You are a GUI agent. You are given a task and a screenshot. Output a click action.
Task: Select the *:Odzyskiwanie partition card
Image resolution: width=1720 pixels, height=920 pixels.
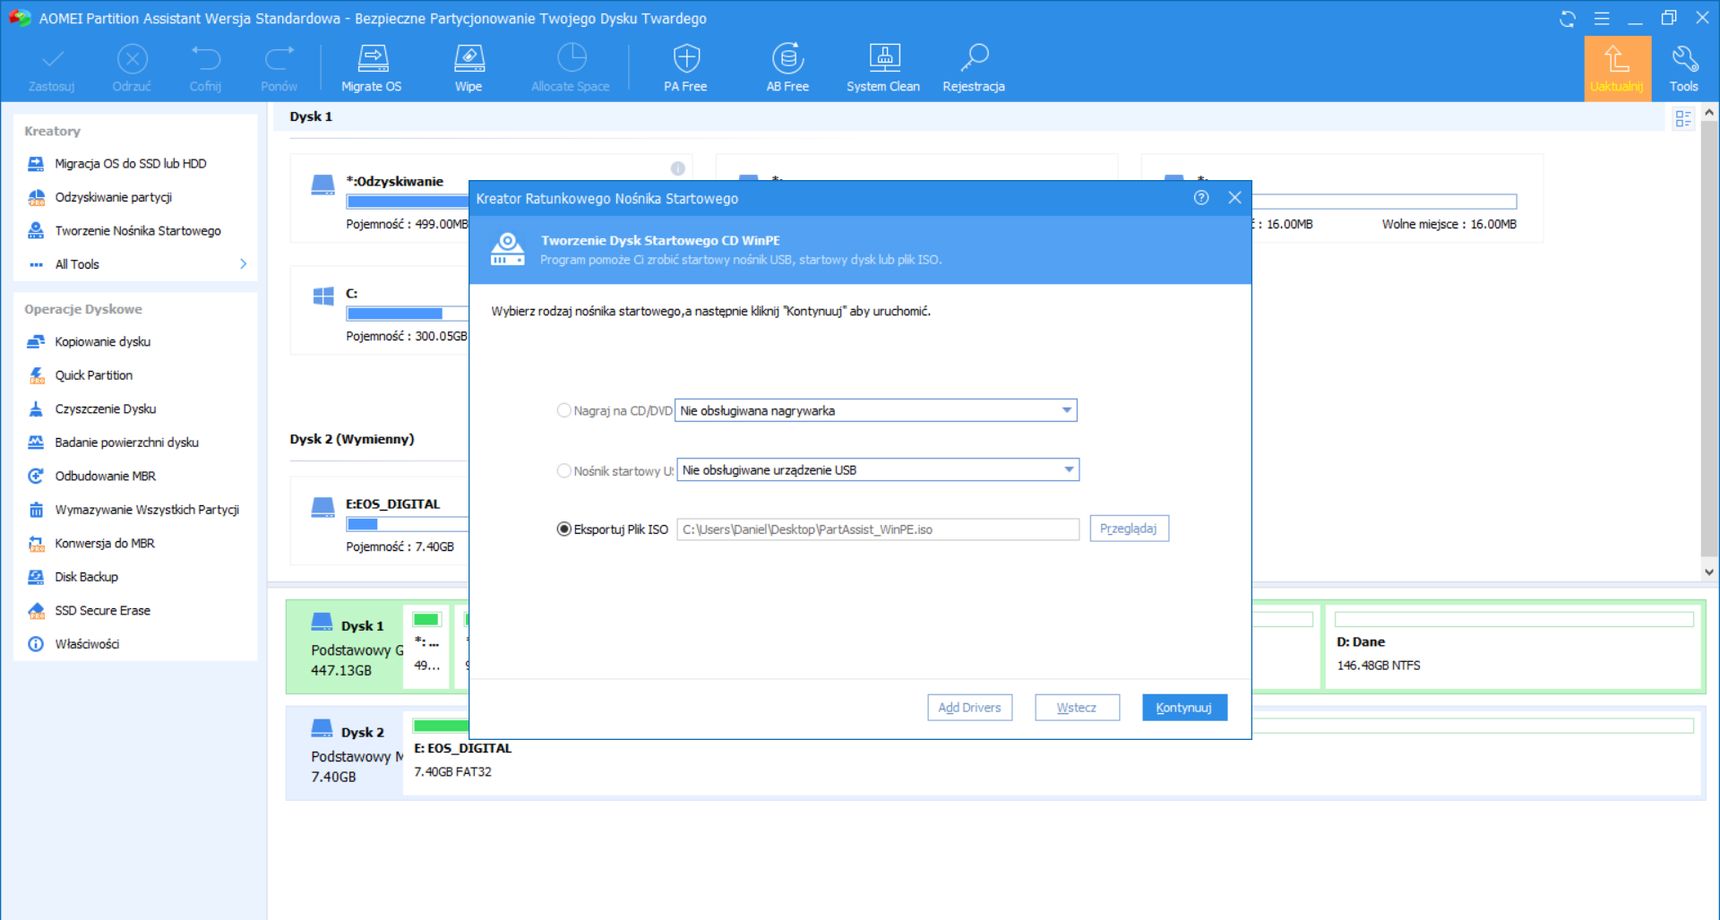pos(380,198)
